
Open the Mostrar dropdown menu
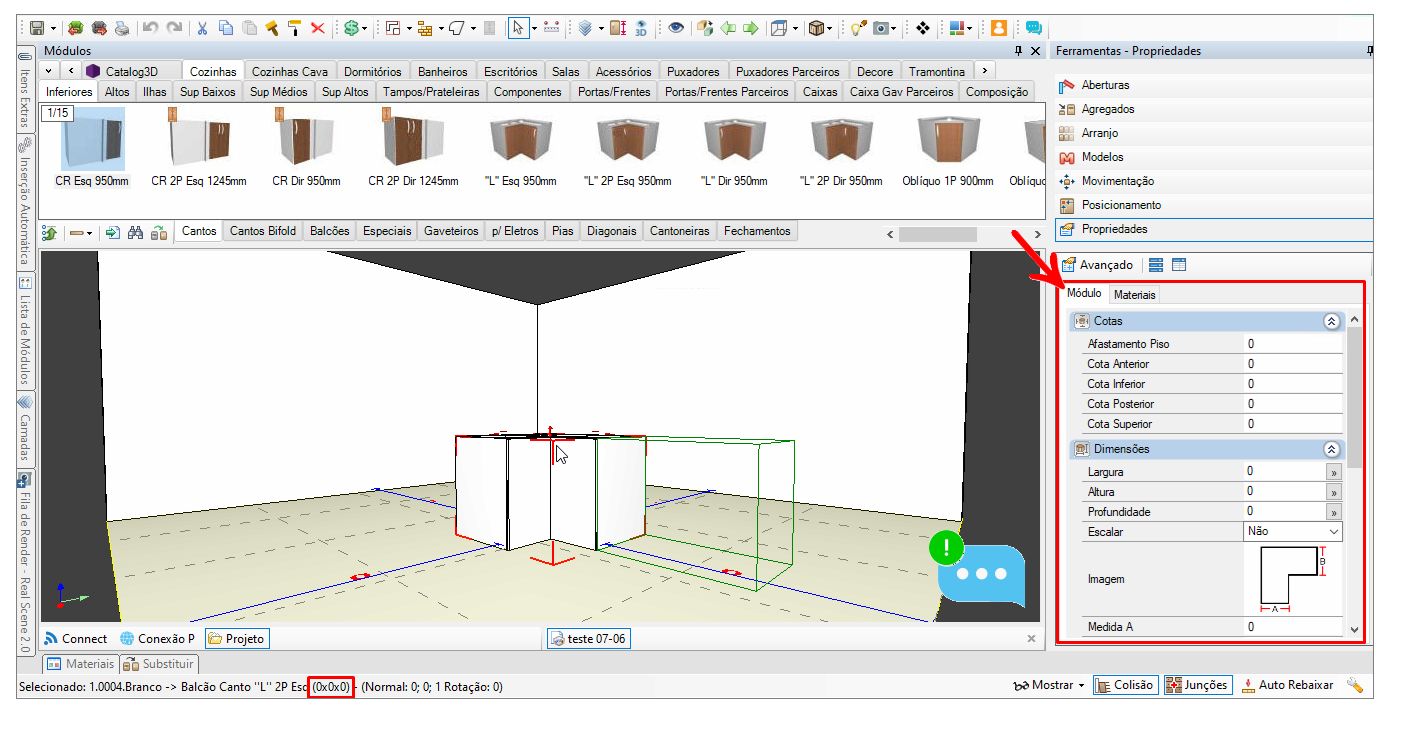tap(1049, 685)
